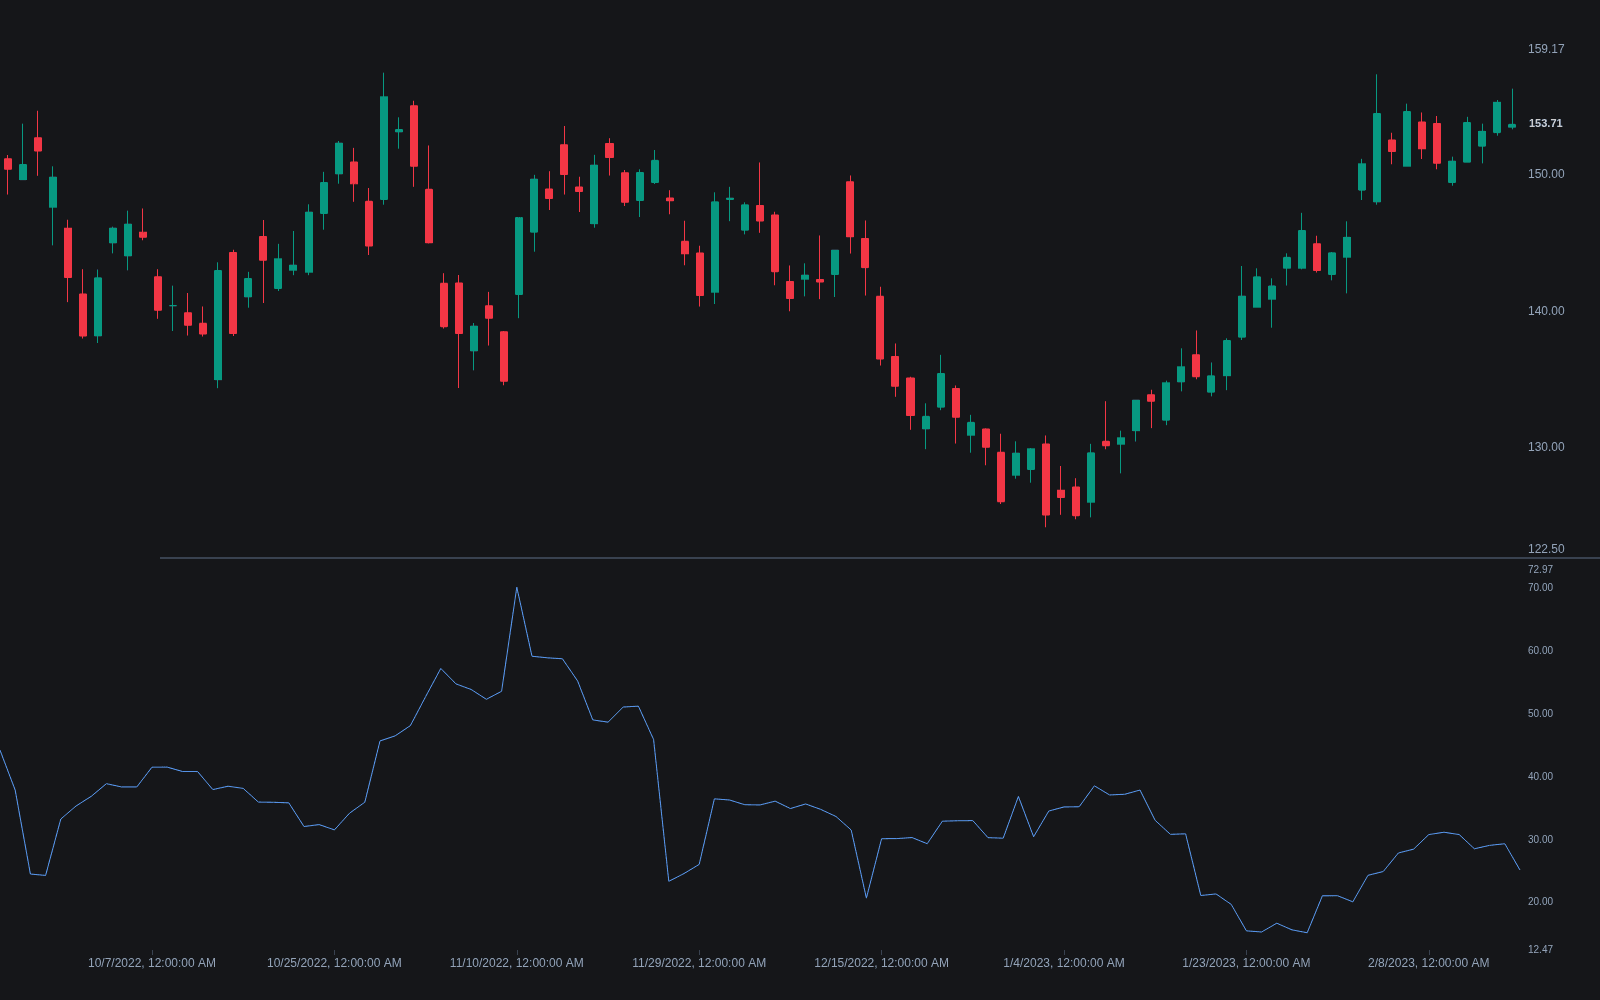
Task: Click the 30.00 indicator axis label
Action: [x=1540, y=840]
